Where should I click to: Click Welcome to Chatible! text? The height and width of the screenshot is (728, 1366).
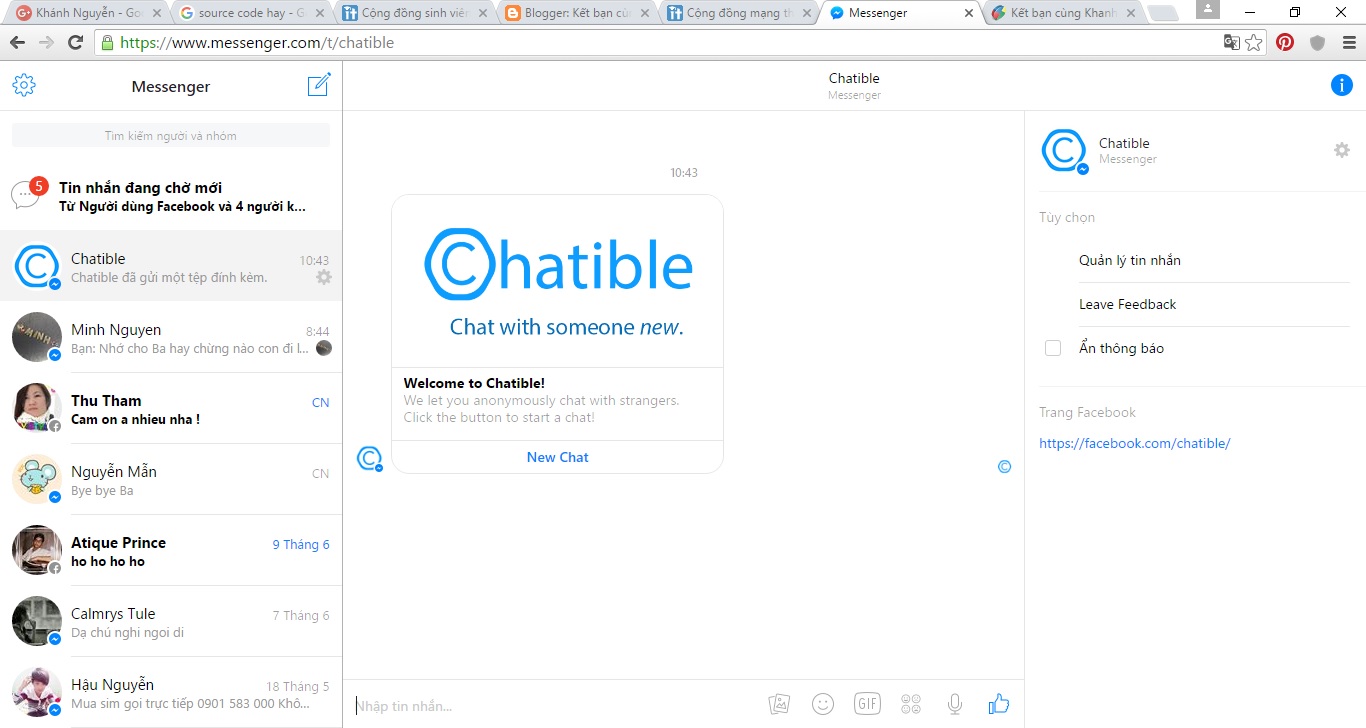[474, 383]
